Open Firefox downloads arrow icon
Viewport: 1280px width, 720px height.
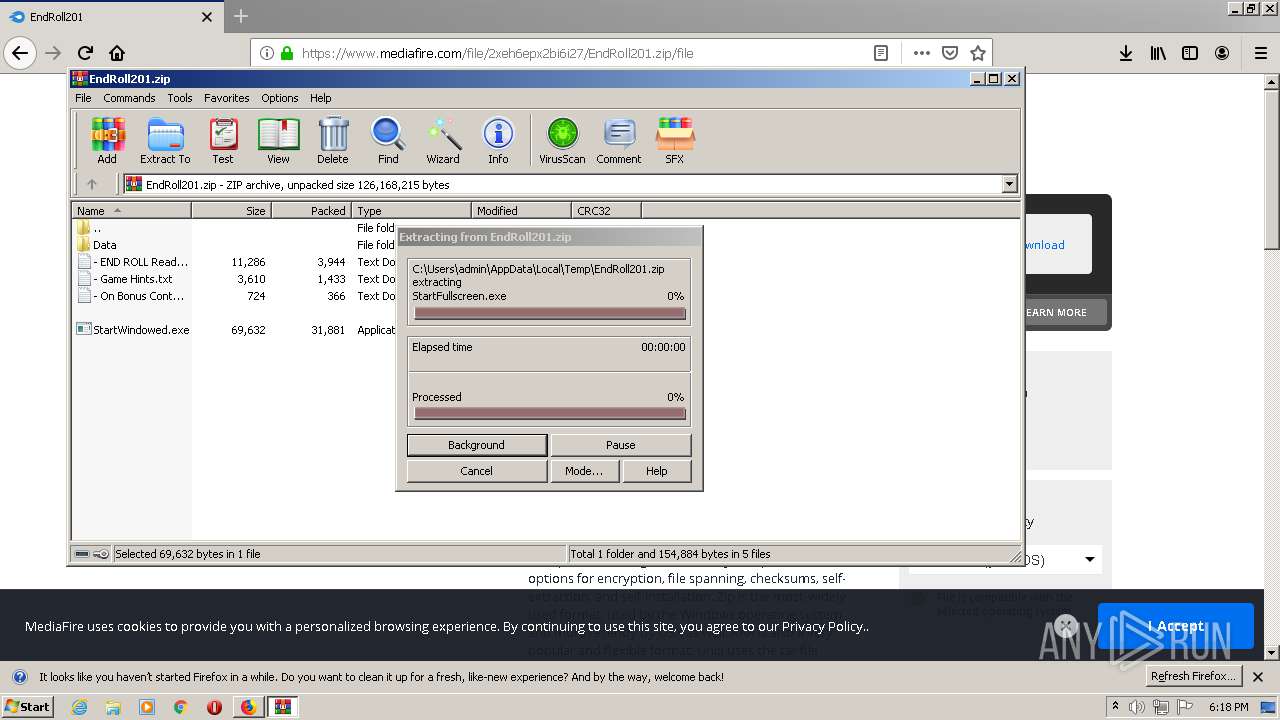[1126, 53]
